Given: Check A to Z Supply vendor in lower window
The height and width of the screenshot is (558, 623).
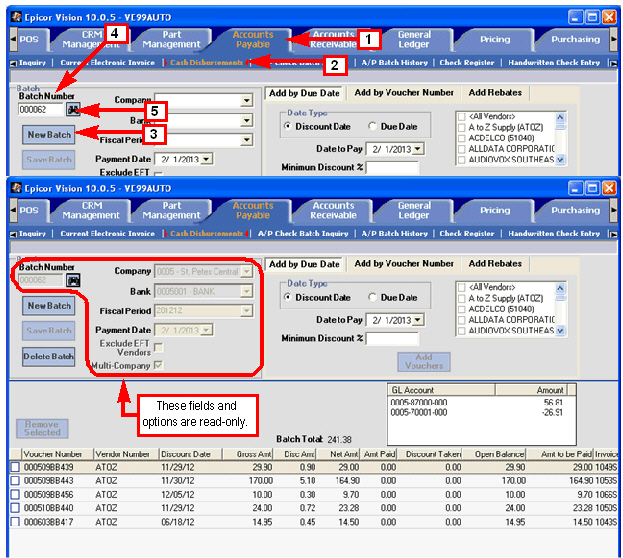Looking at the screenshot, I should tap(462, 298).
